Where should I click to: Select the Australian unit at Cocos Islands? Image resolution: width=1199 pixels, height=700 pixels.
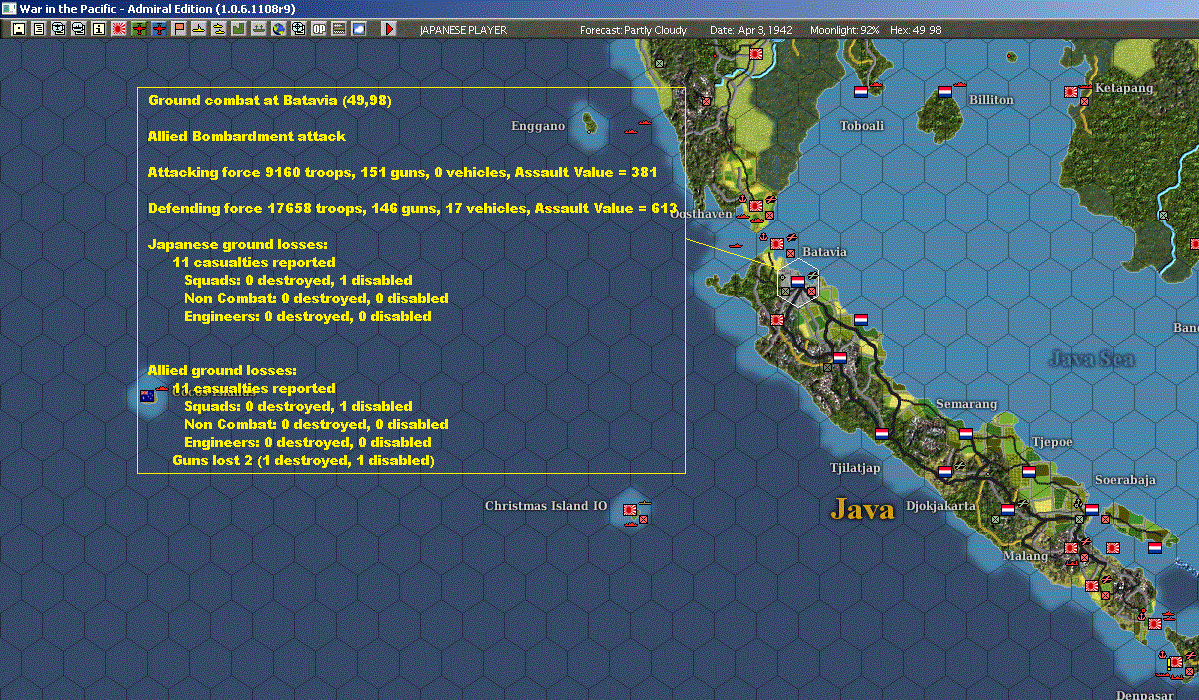click(x=148, y=396)
